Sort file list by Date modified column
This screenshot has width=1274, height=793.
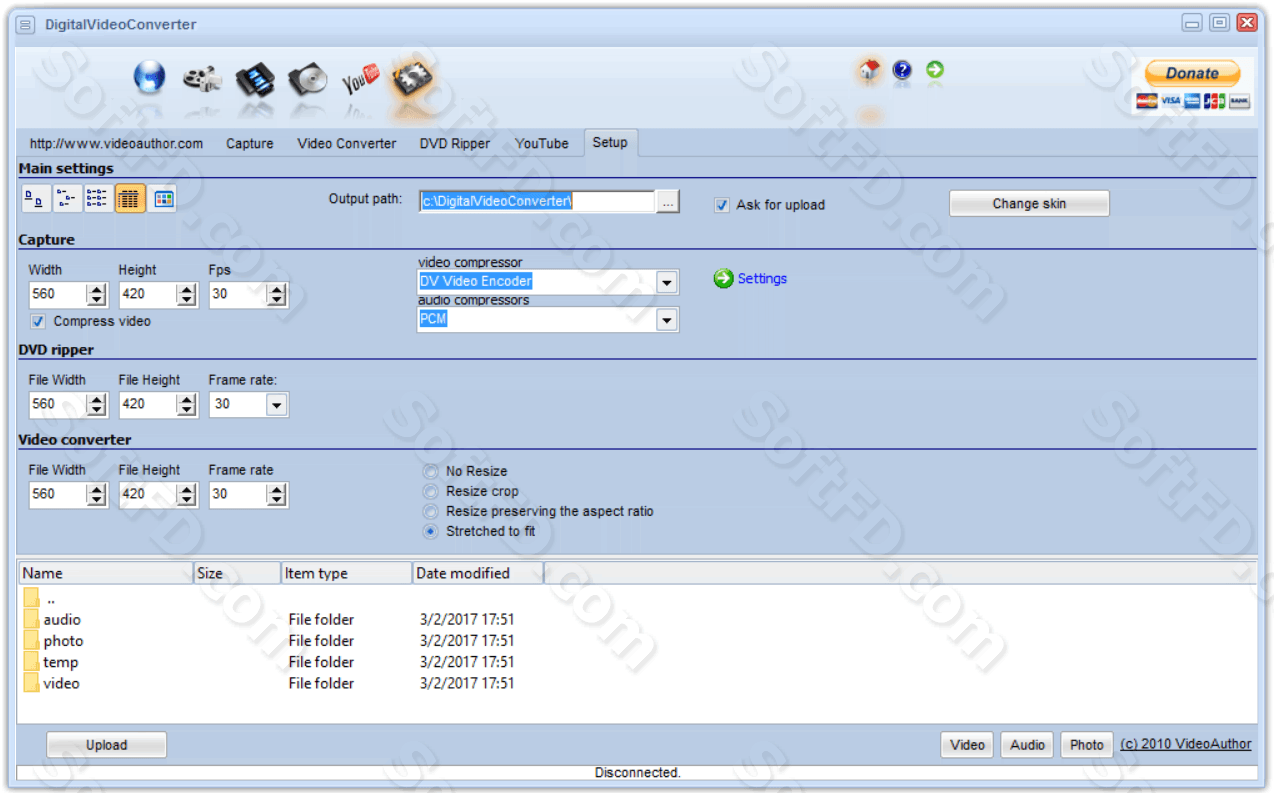(478, 573)
